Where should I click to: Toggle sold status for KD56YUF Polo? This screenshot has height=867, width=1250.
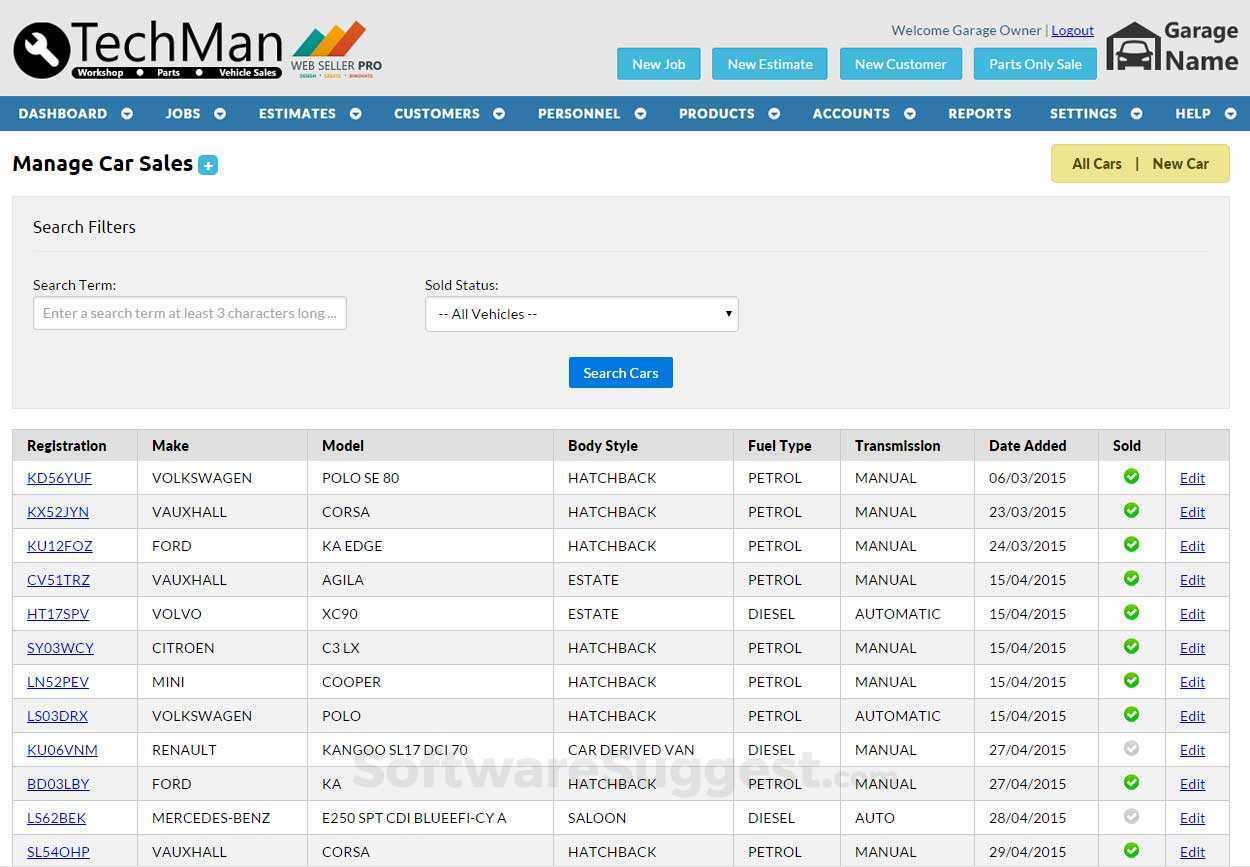pyautogui.click(x=1131, y=477)
